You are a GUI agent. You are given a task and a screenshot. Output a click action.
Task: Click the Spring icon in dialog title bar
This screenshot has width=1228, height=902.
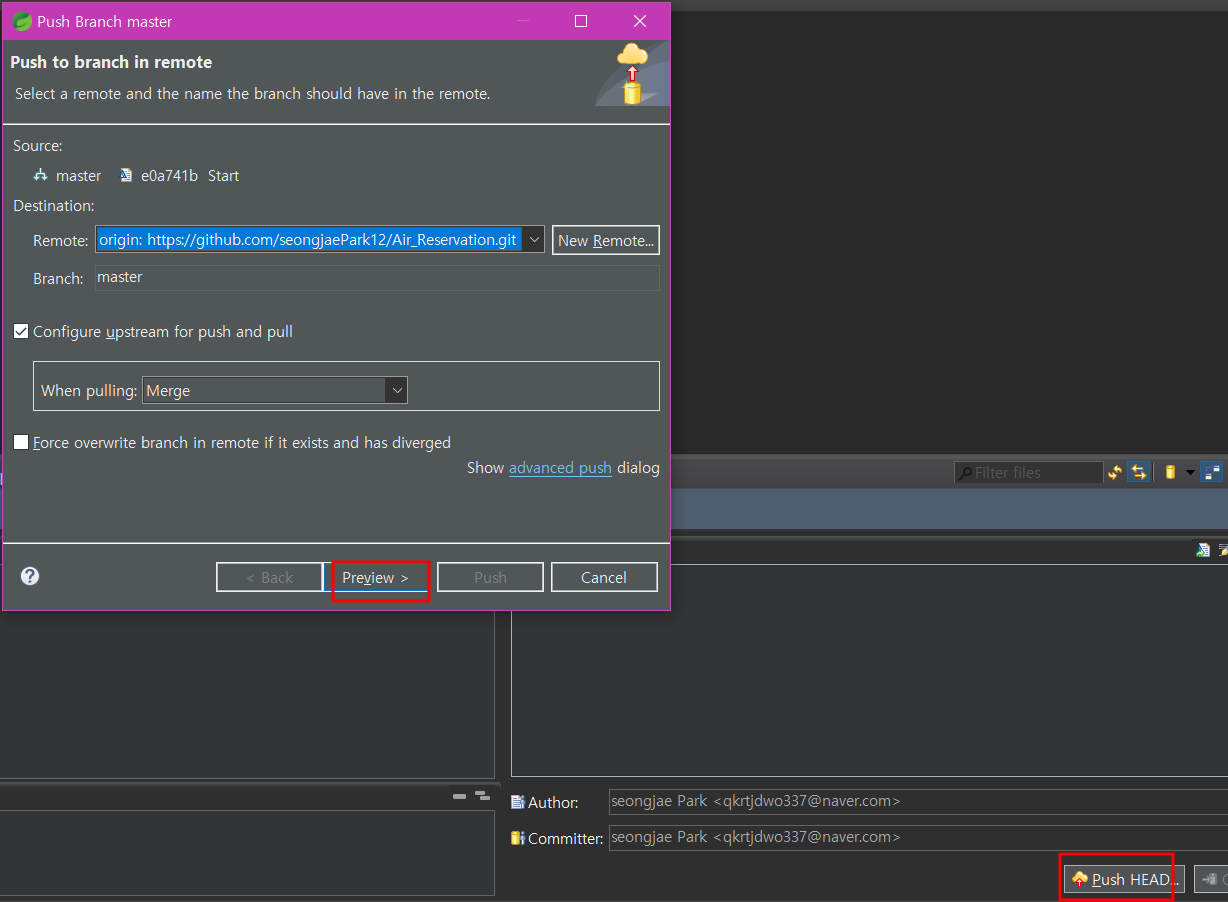click(x=22, y=21)
